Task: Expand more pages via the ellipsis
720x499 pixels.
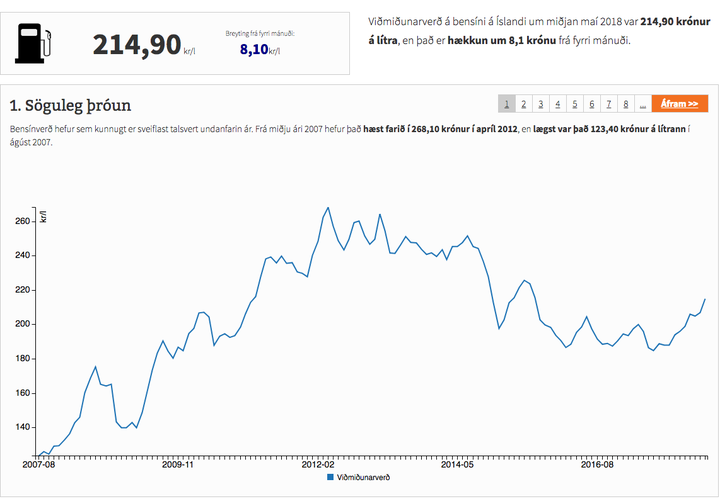Action: tap(641, 104)
